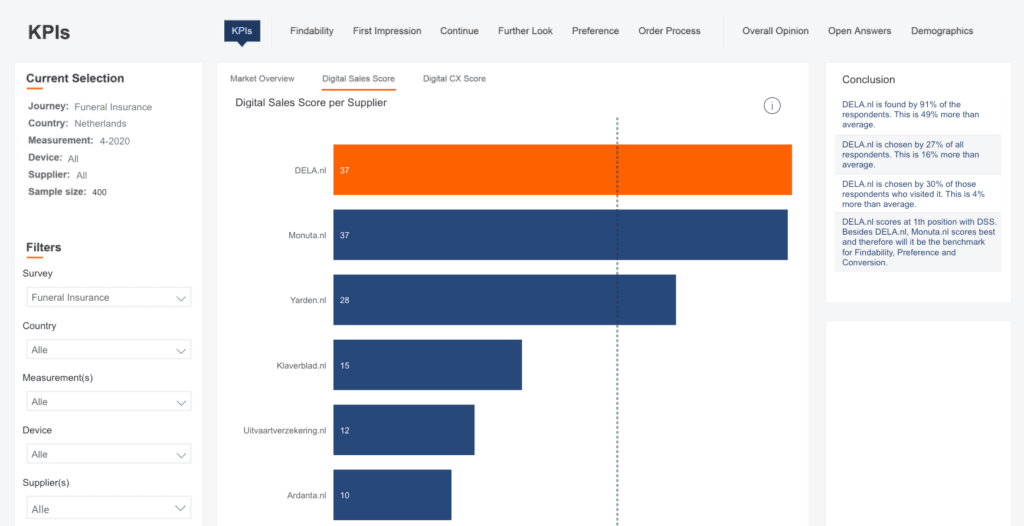This screenshot has height=526, width=1024.
Task: Expand the Country filter dropdown
Action: click(108, 350)
